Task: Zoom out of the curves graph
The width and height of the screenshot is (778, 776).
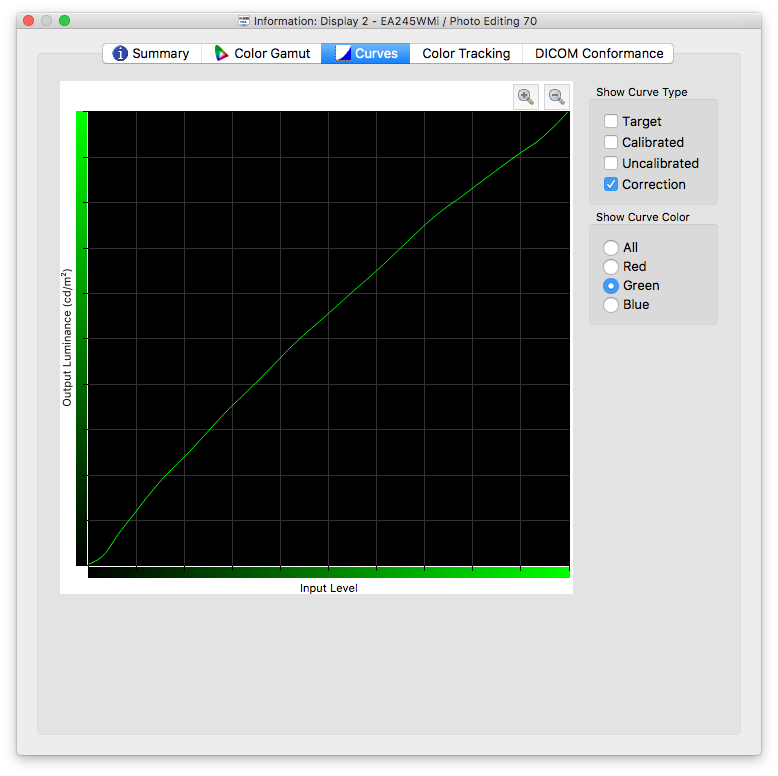Action: tap(556, 96)
